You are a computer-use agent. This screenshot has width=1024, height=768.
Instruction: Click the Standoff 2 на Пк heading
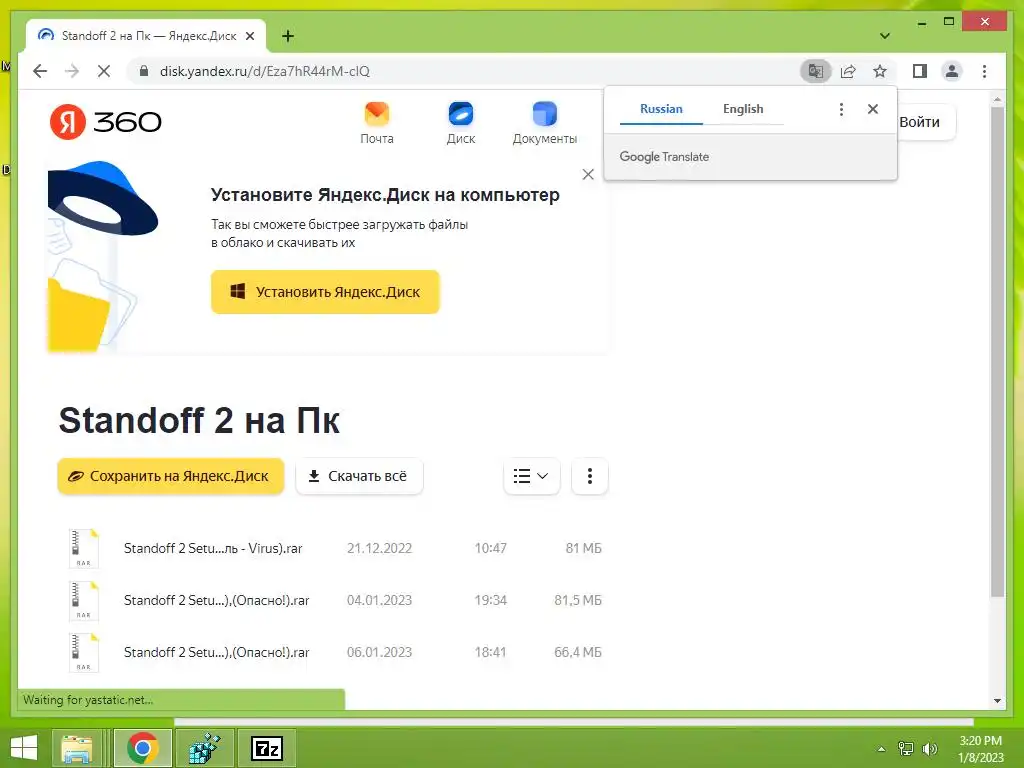(199, 420)
